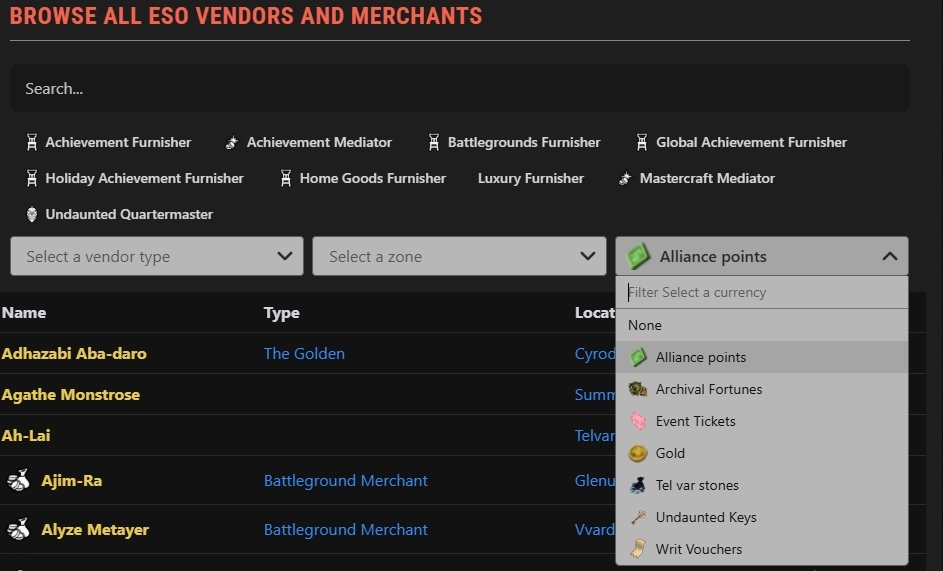Open the Agathe Monstrose vendor page

tap(70, 395)
